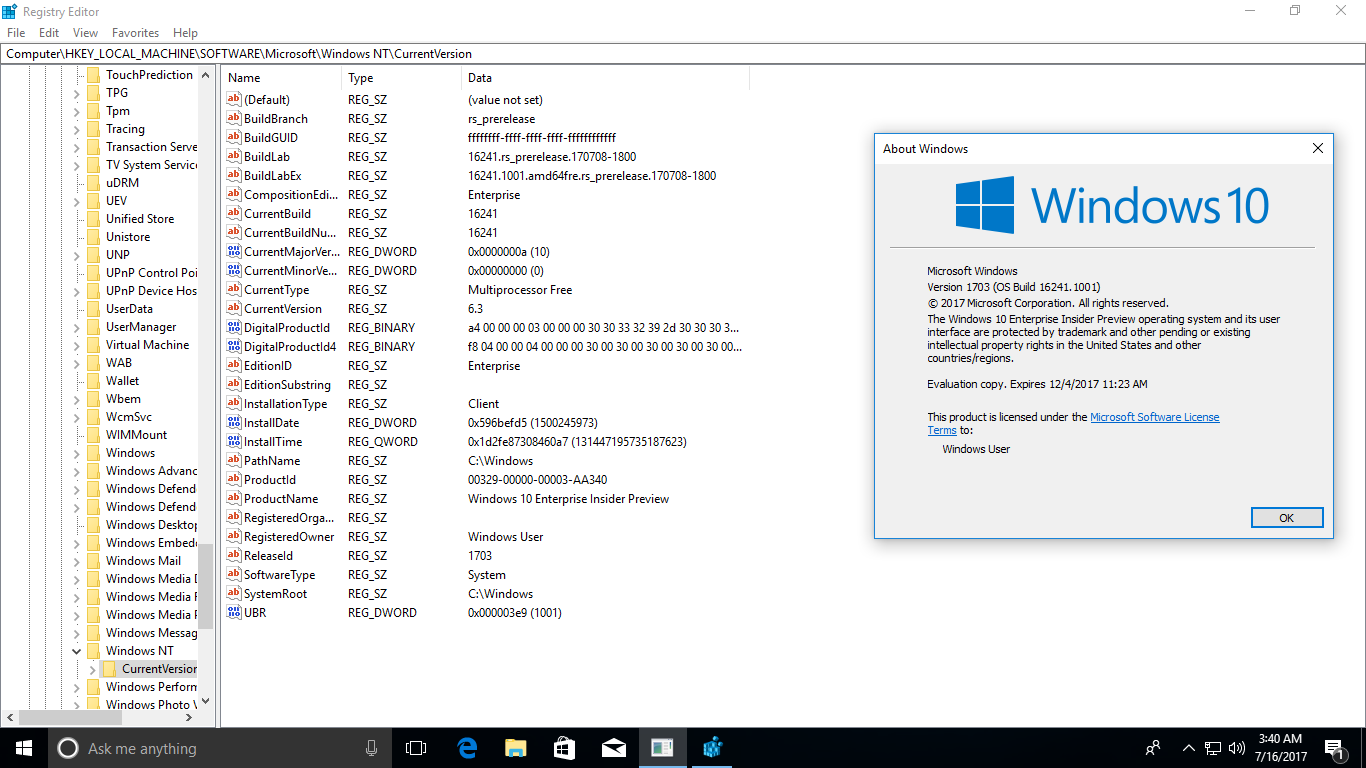Open the Favorites menu
Viewport: 1366px width, 768px height.
click(x=135, y=33)
